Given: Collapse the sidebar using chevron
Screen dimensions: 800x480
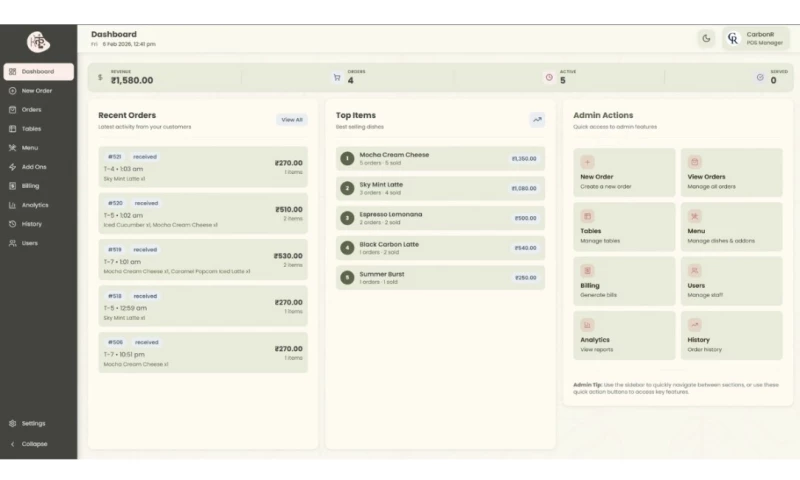Looking at the screenshot, I should click(12, 444).
